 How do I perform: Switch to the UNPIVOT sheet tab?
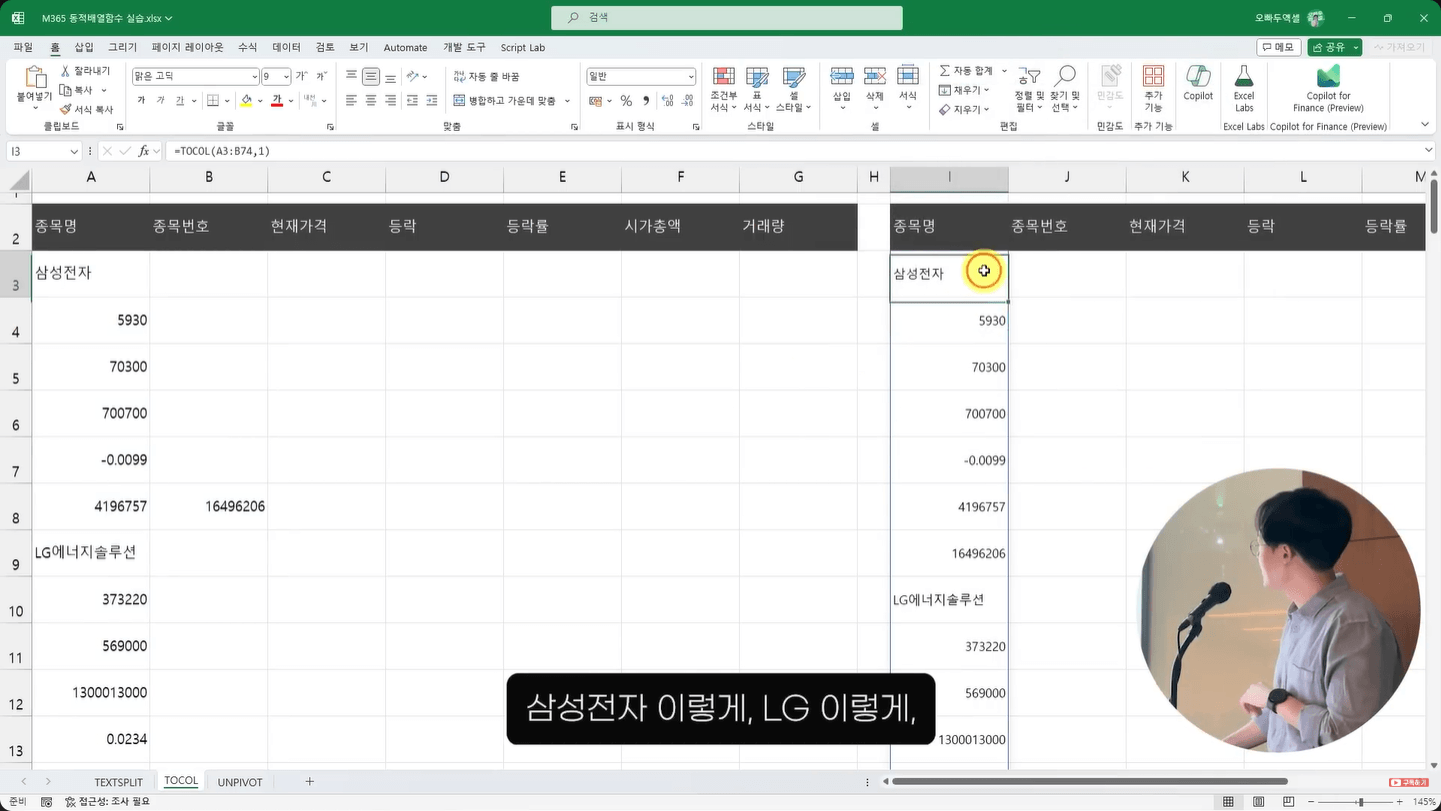[240, 782]
